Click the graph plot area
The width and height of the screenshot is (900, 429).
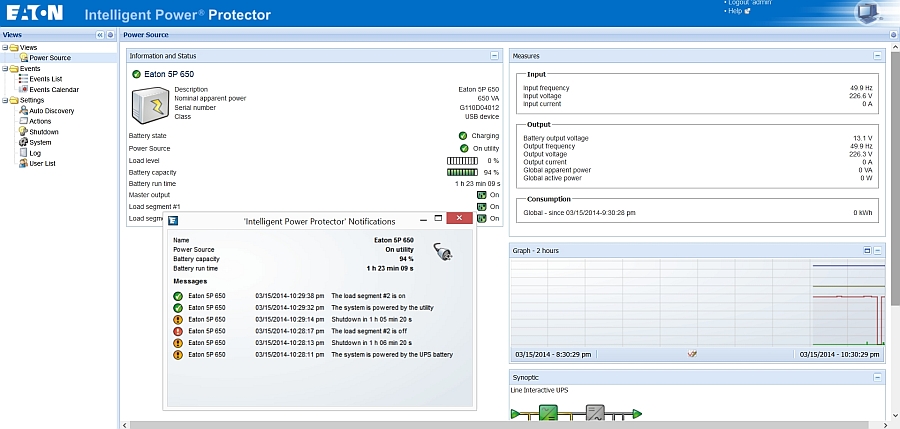pyautogui.click(x=697, y=302)
